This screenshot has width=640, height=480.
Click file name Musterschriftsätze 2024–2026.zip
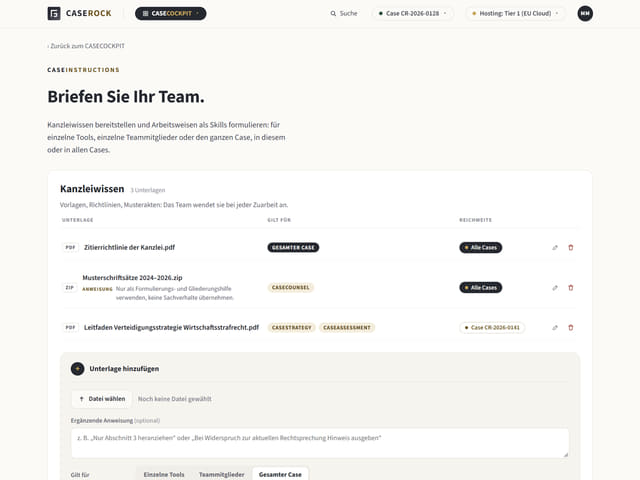132,278
